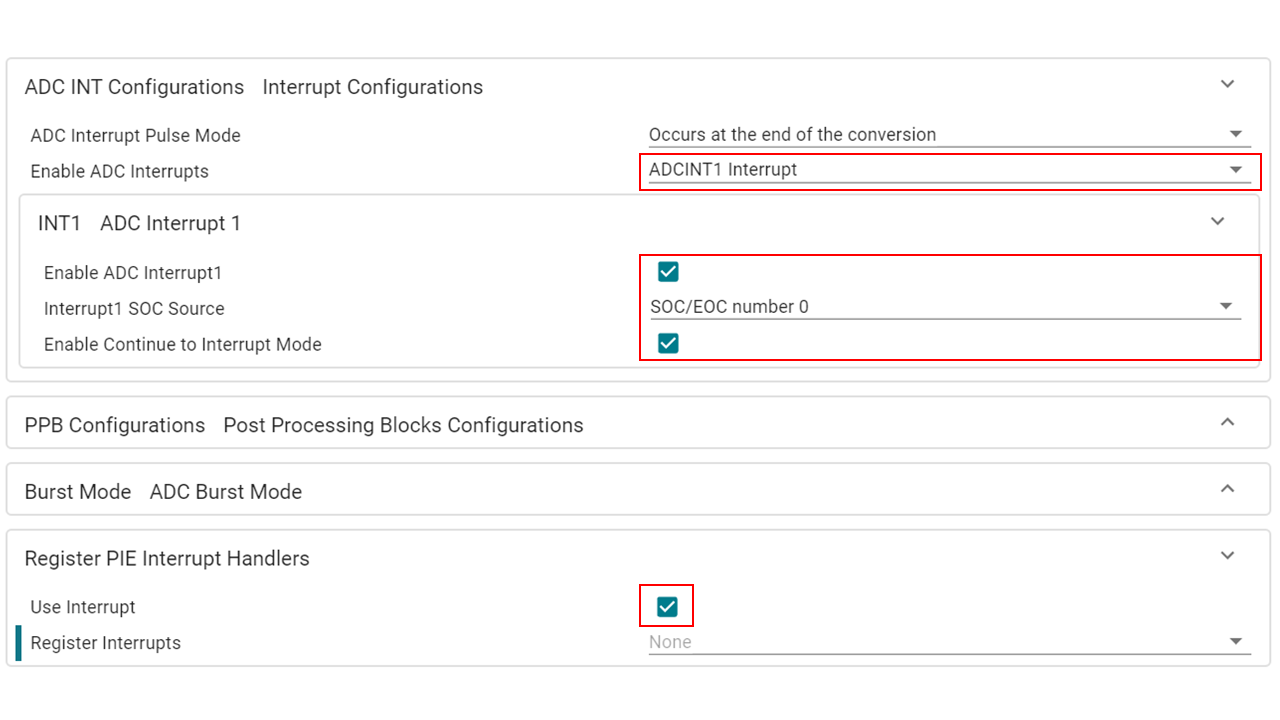The height and width of the screenshot is (720, 1280).
Task: Click the Burst Mode header title
Action: 78,492
